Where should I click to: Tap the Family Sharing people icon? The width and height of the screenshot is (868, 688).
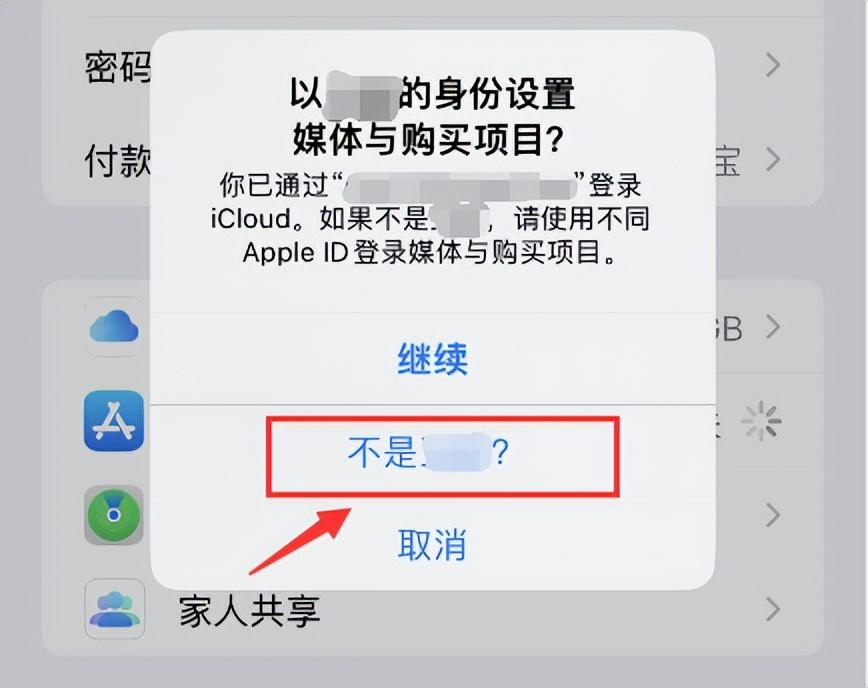(114, 609)
